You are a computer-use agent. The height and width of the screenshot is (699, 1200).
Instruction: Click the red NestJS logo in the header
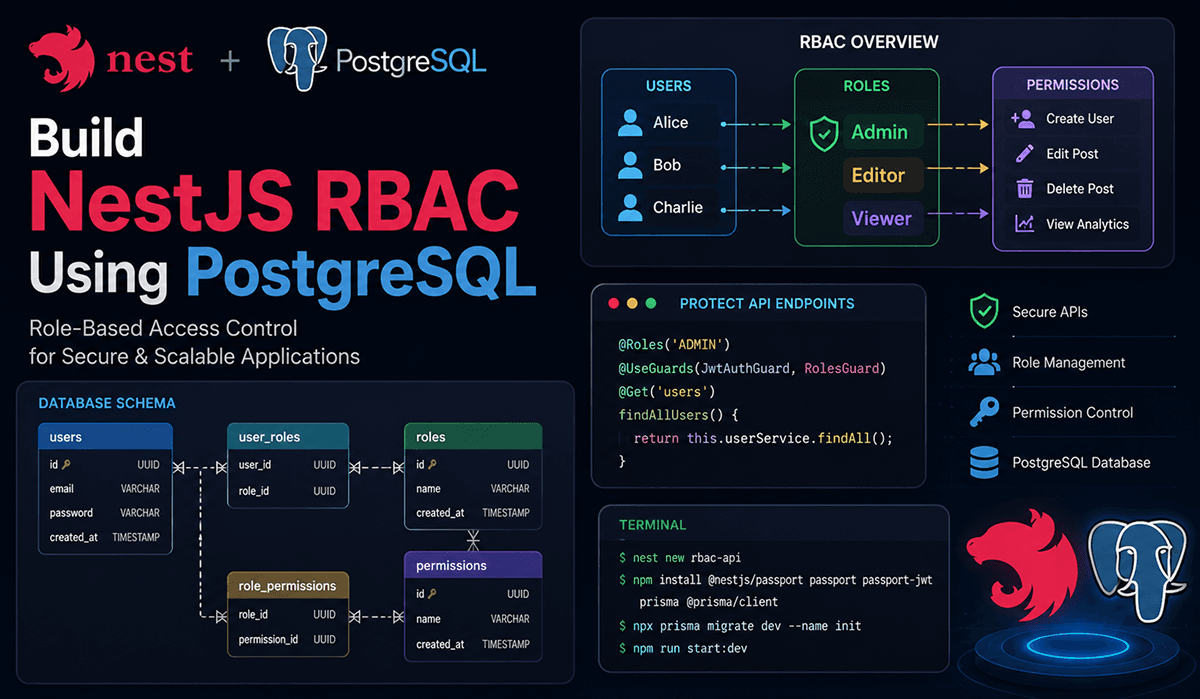click(x=63, y=61)
